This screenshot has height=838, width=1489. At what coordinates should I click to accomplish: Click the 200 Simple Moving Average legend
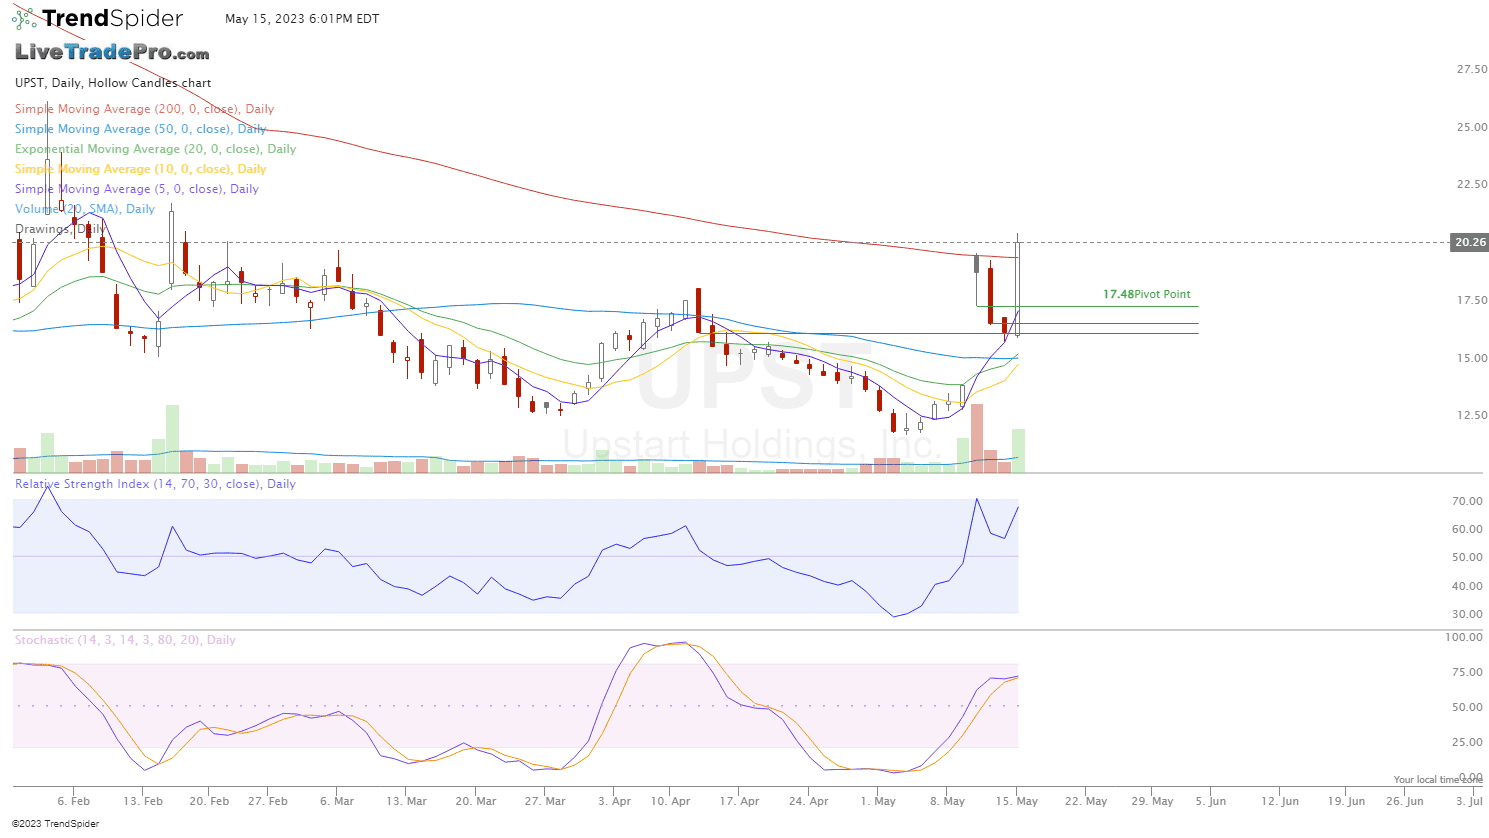144,109
